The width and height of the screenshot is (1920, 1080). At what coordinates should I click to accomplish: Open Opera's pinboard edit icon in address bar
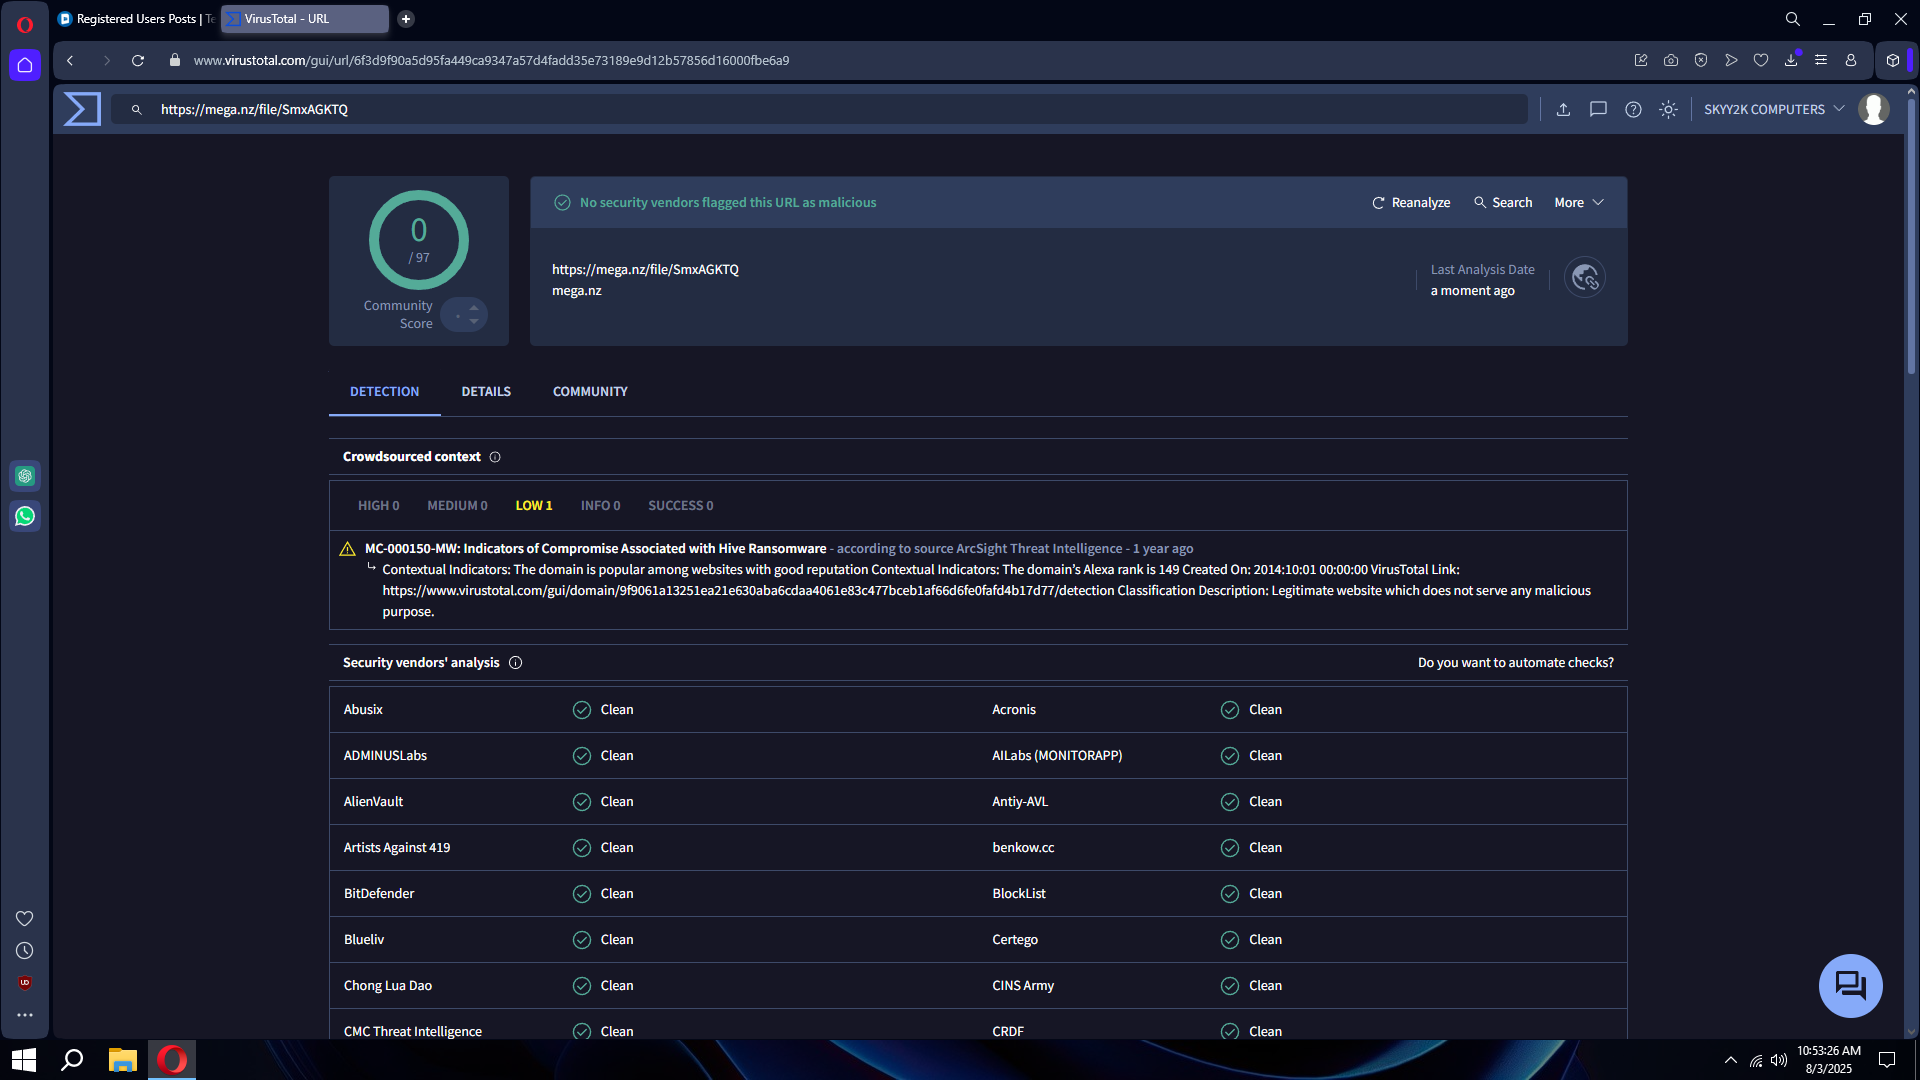point(1641,60)
